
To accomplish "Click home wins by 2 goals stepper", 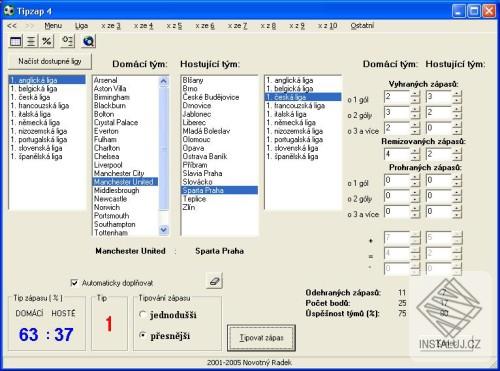I will (415, 113).
